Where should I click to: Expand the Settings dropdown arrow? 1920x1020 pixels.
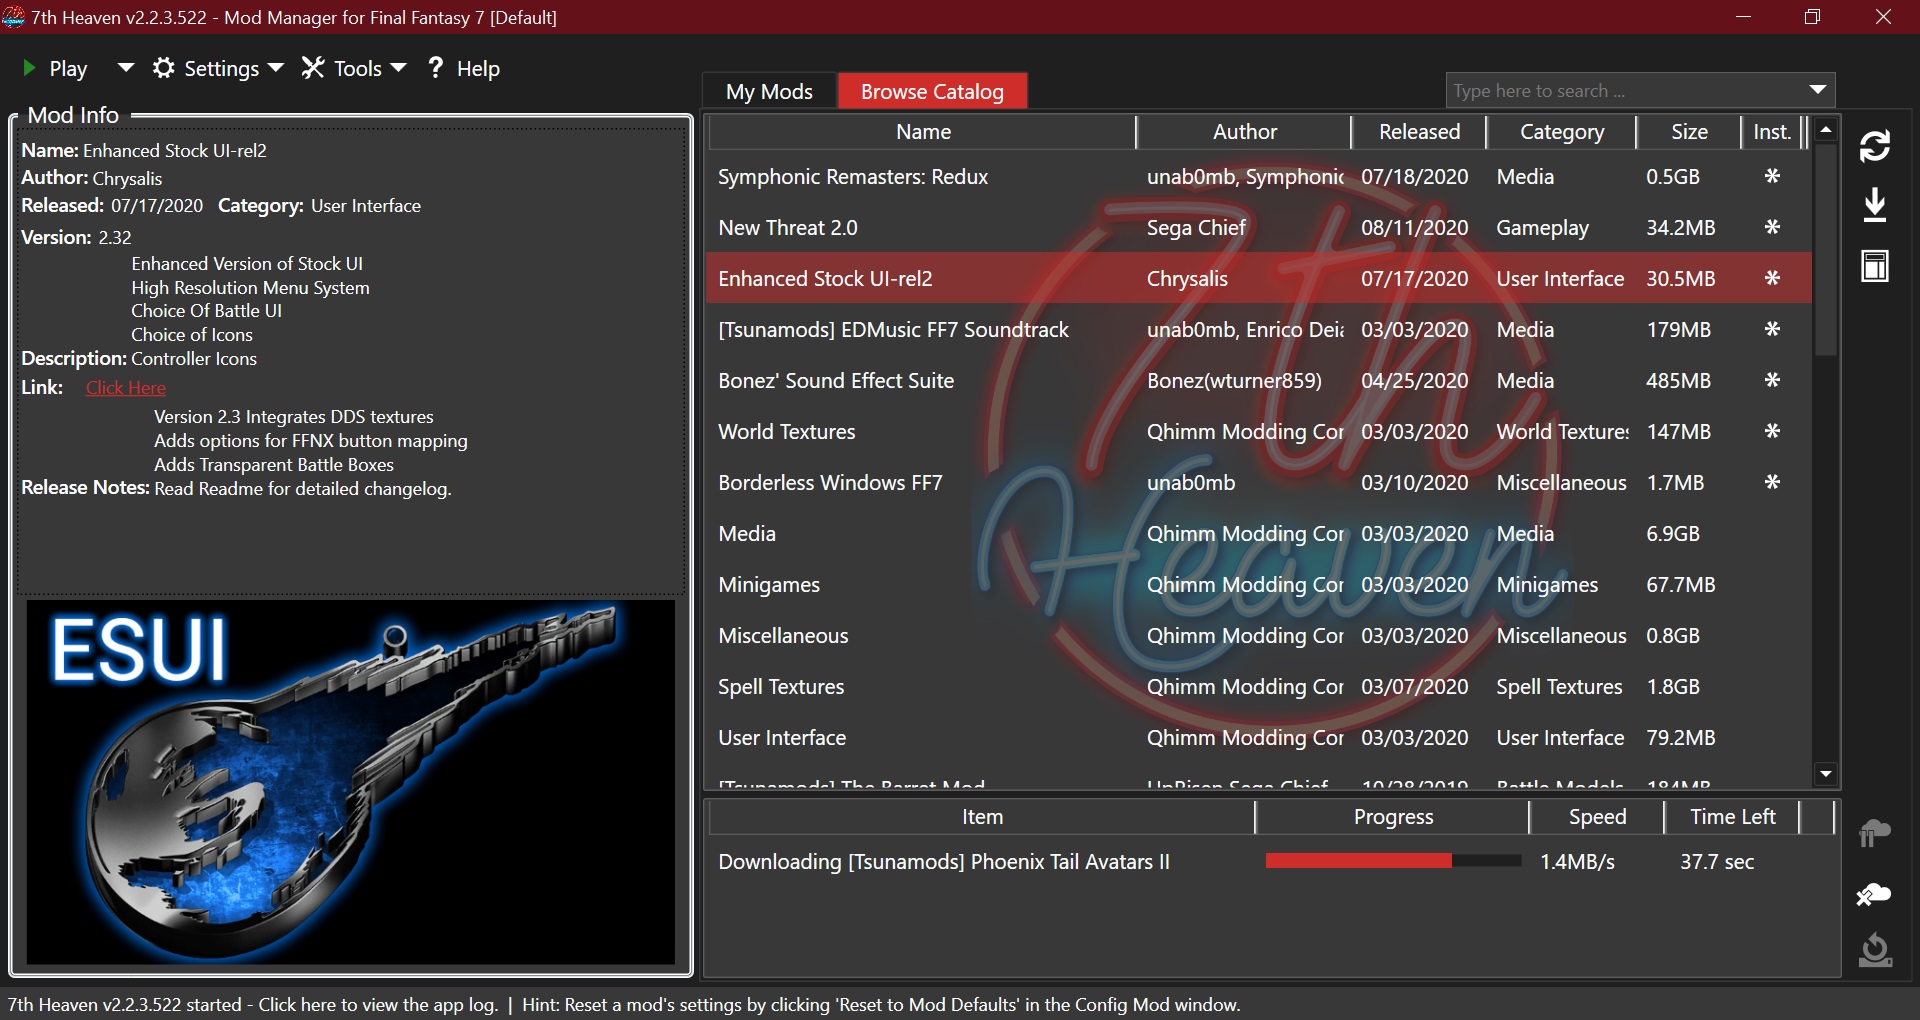point(276,68)
